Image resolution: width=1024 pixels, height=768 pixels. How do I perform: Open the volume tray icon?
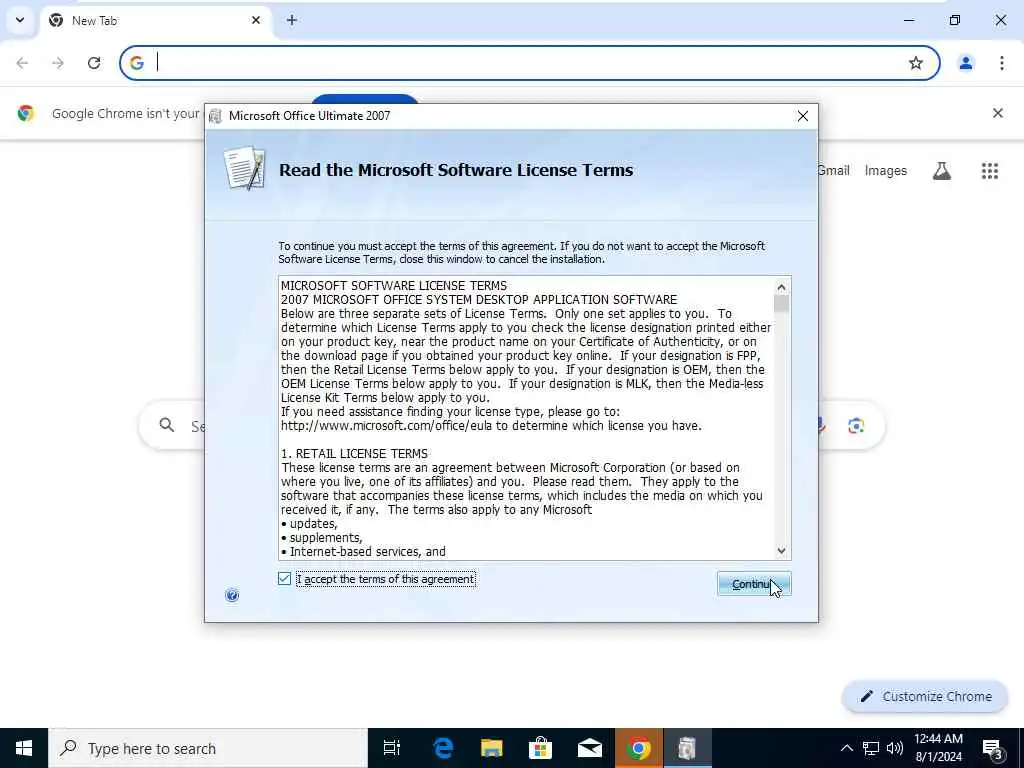(x=895, y=748)
